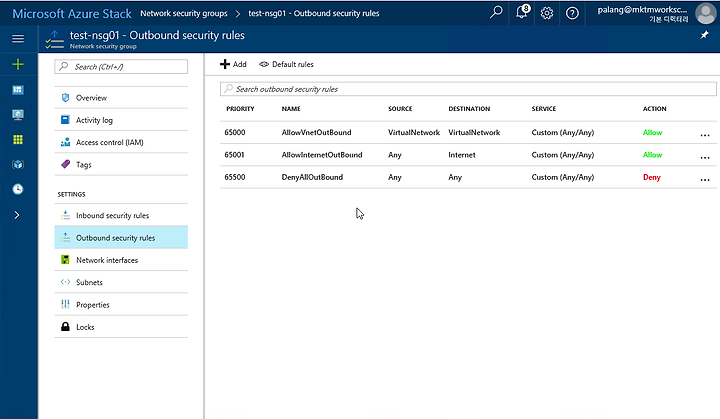The image size is (720, 419).
Task: Click test-nsg01 Outbound security rules breadcrumb
Action: coord(314,13)
